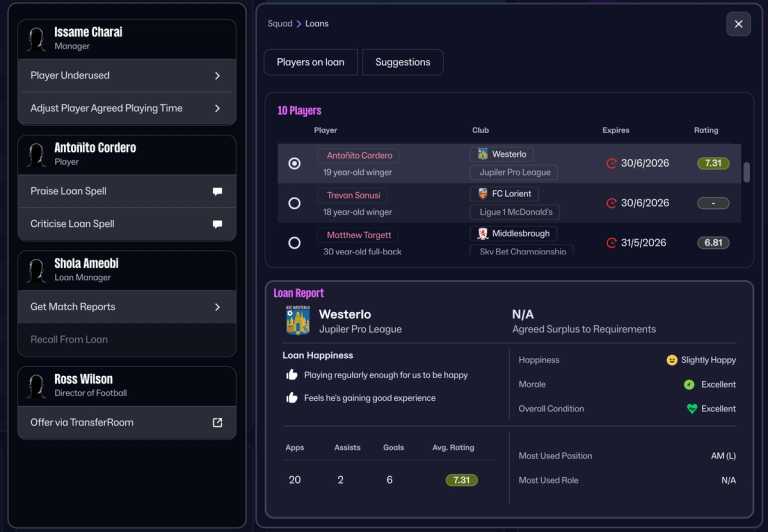Click speech bubble icon beside Praise Loan Spell
The width and height of the screenshot is (768, 532).
(x=217, y=191)
